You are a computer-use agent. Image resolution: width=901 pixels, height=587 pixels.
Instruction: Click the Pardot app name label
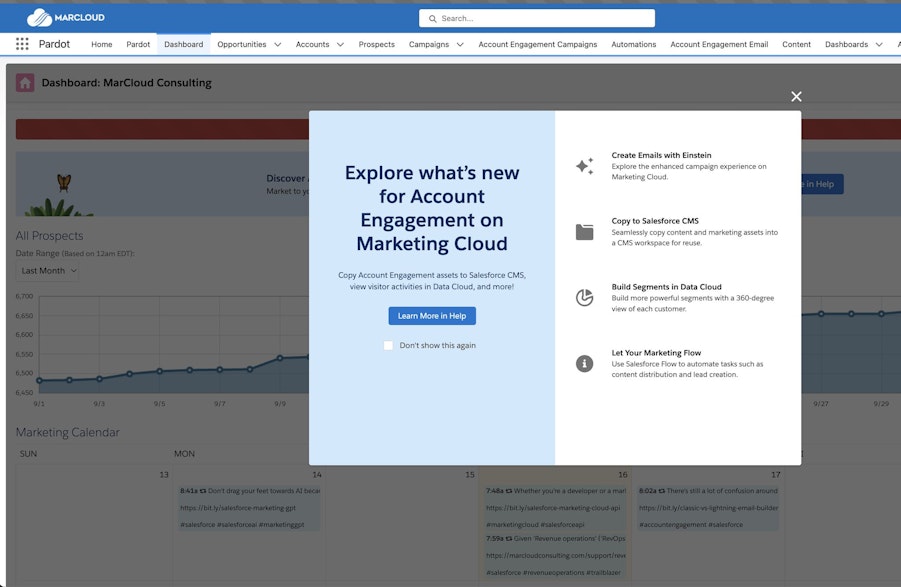pyautogui.click(x=54, y=44)
